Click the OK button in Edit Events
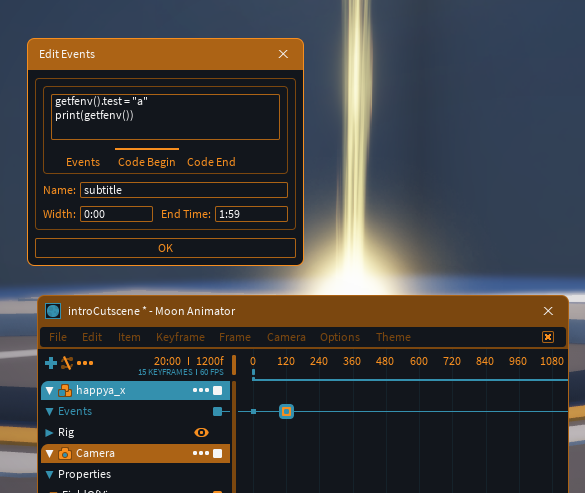Screen dimensions: 585x493 tap(165, 248)
